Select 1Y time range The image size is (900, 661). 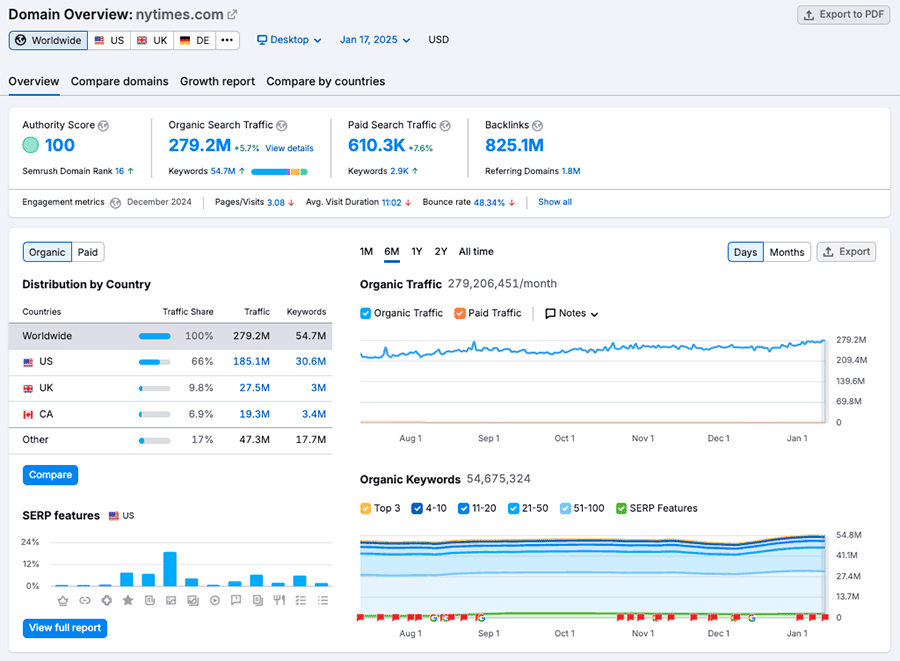click(417, 252)
